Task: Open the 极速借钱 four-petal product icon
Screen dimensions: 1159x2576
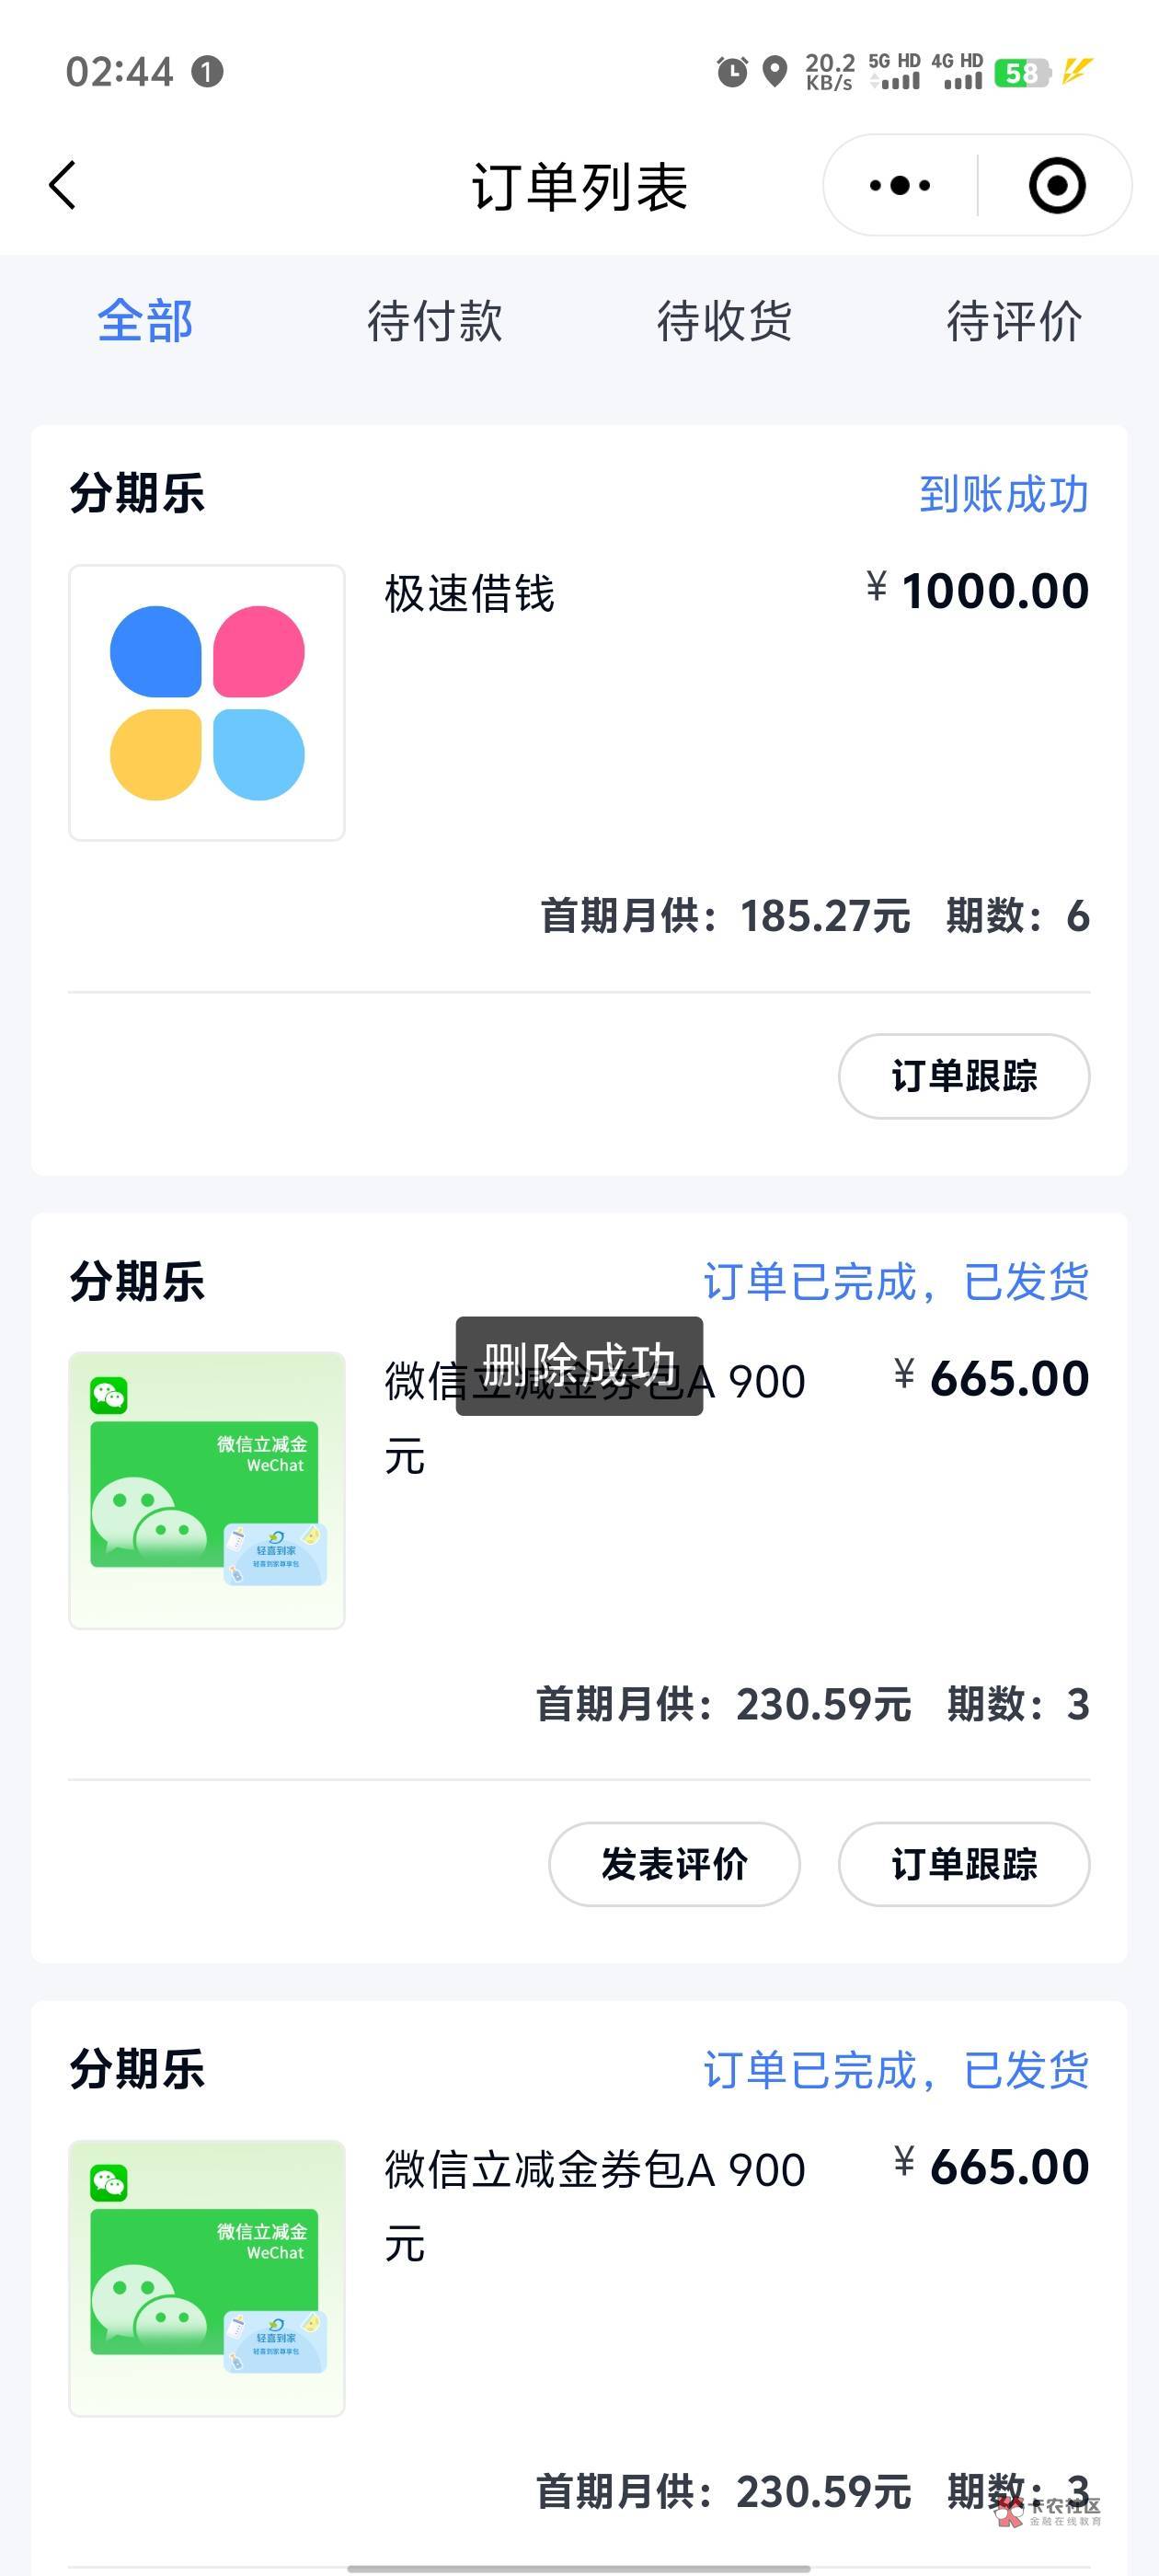Action: [x=207, y=703]
